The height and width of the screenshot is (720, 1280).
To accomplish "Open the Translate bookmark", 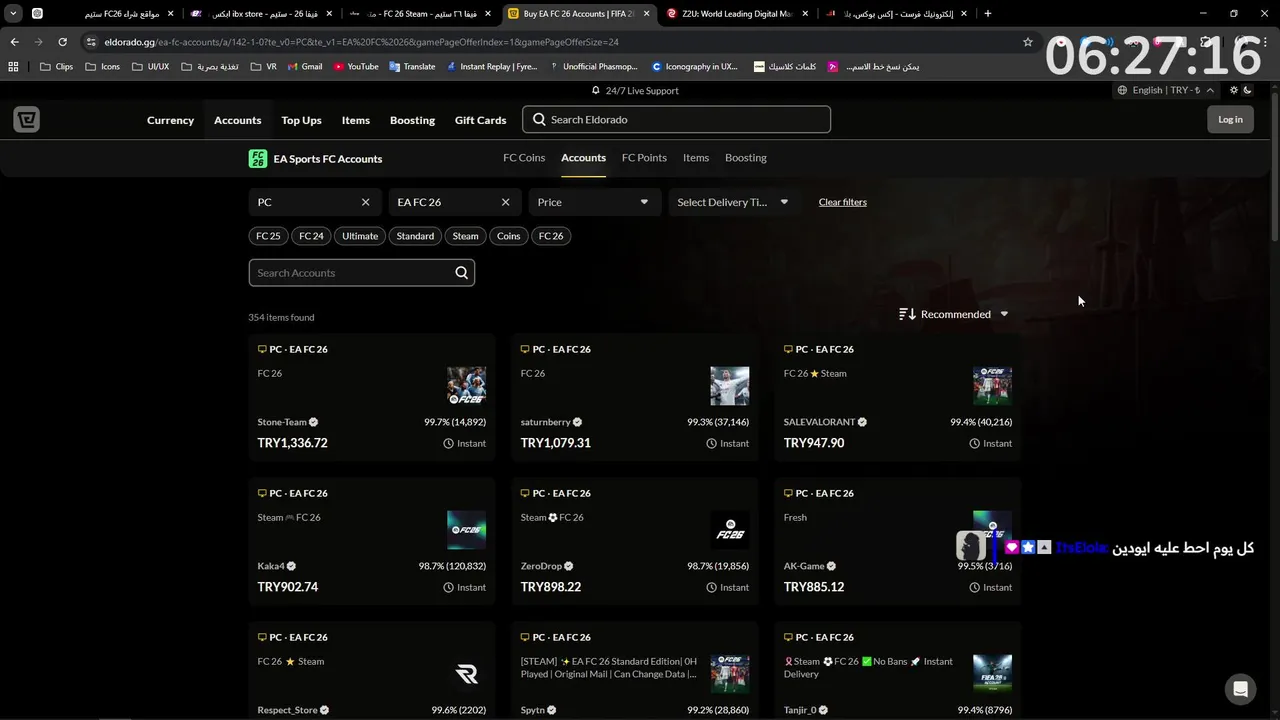I will [x=412, y=67].
